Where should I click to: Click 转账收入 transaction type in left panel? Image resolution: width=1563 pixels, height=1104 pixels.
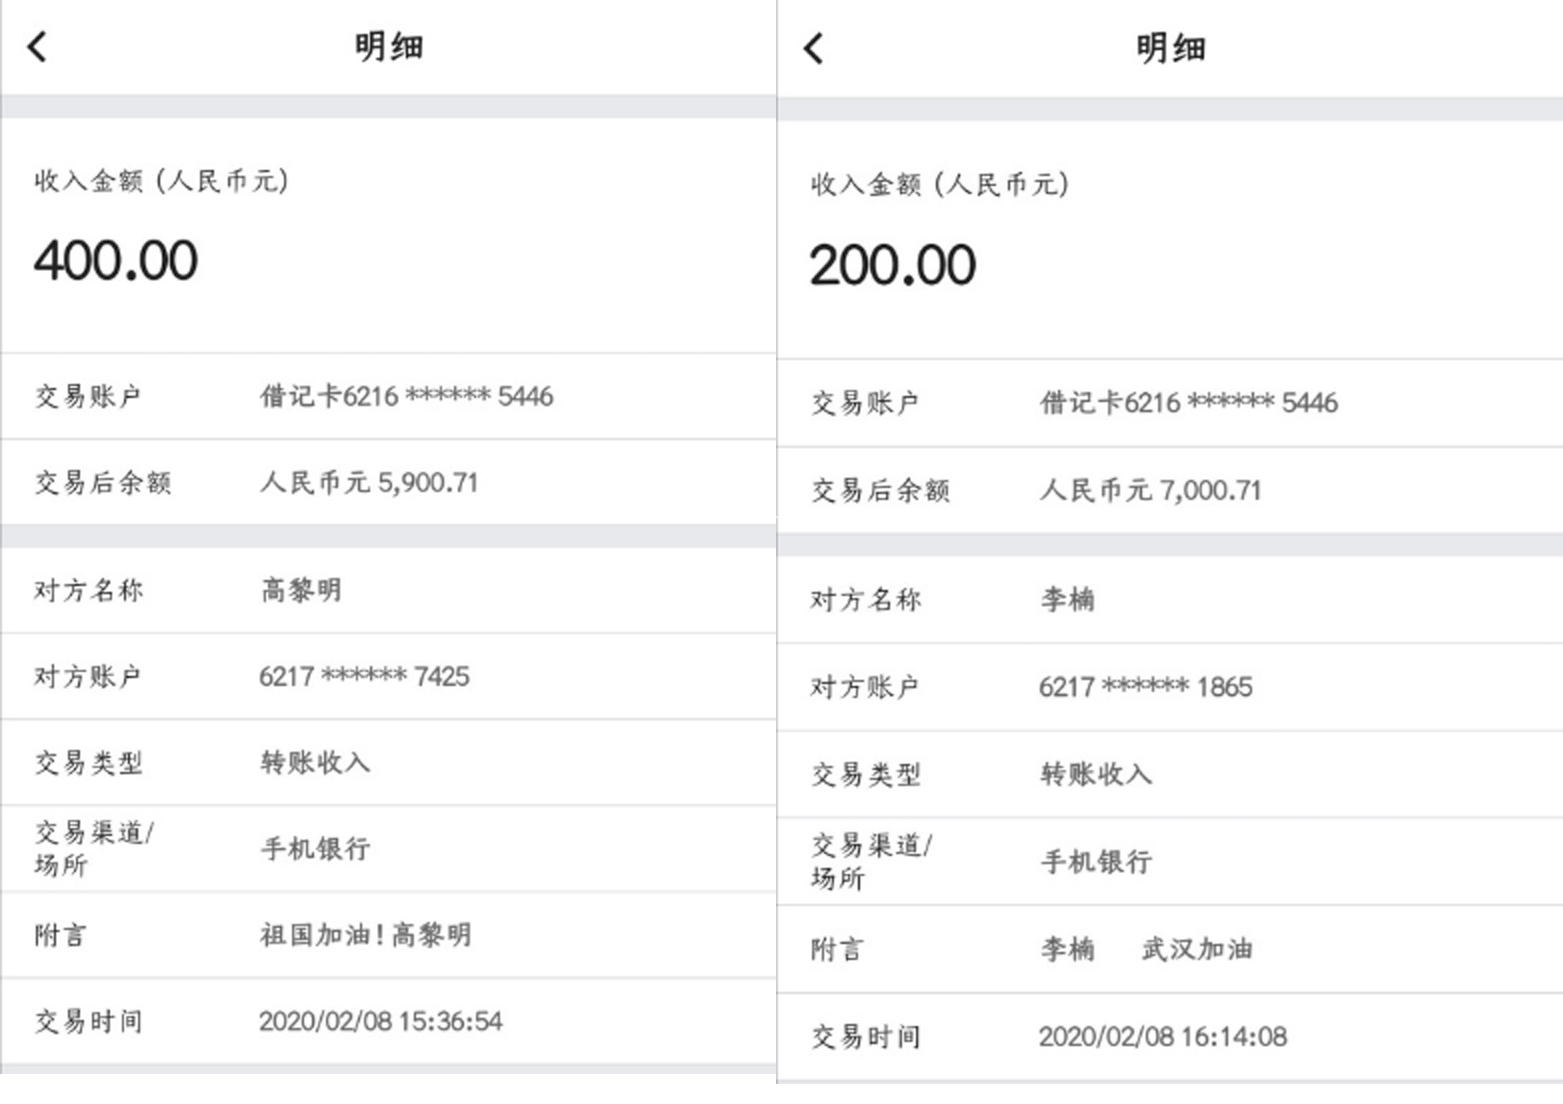[x=315, y=762]
